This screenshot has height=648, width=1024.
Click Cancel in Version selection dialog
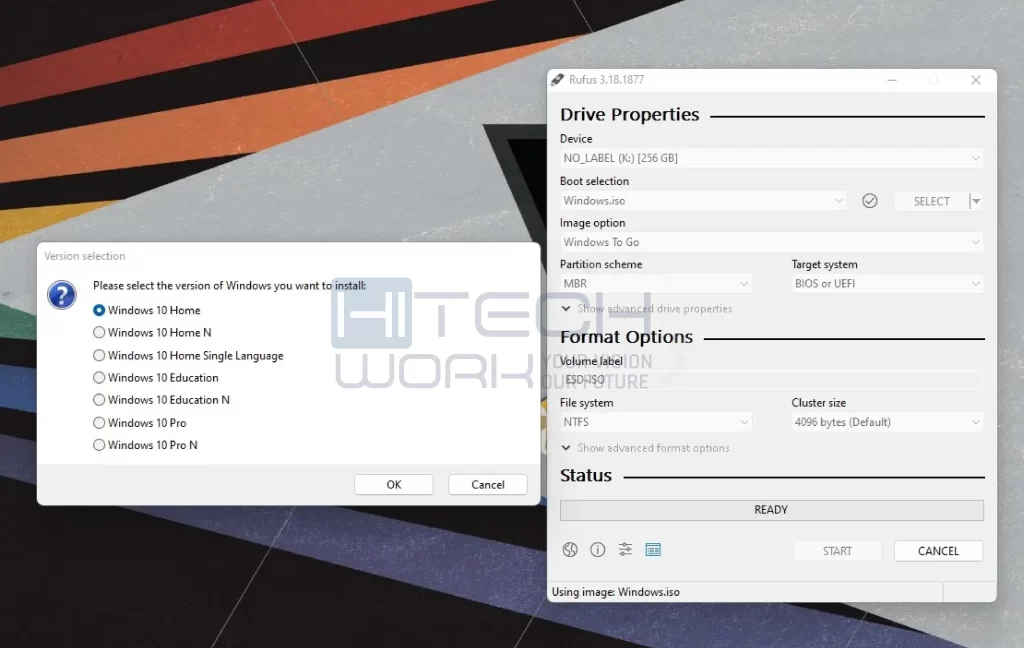coord(488,485)
